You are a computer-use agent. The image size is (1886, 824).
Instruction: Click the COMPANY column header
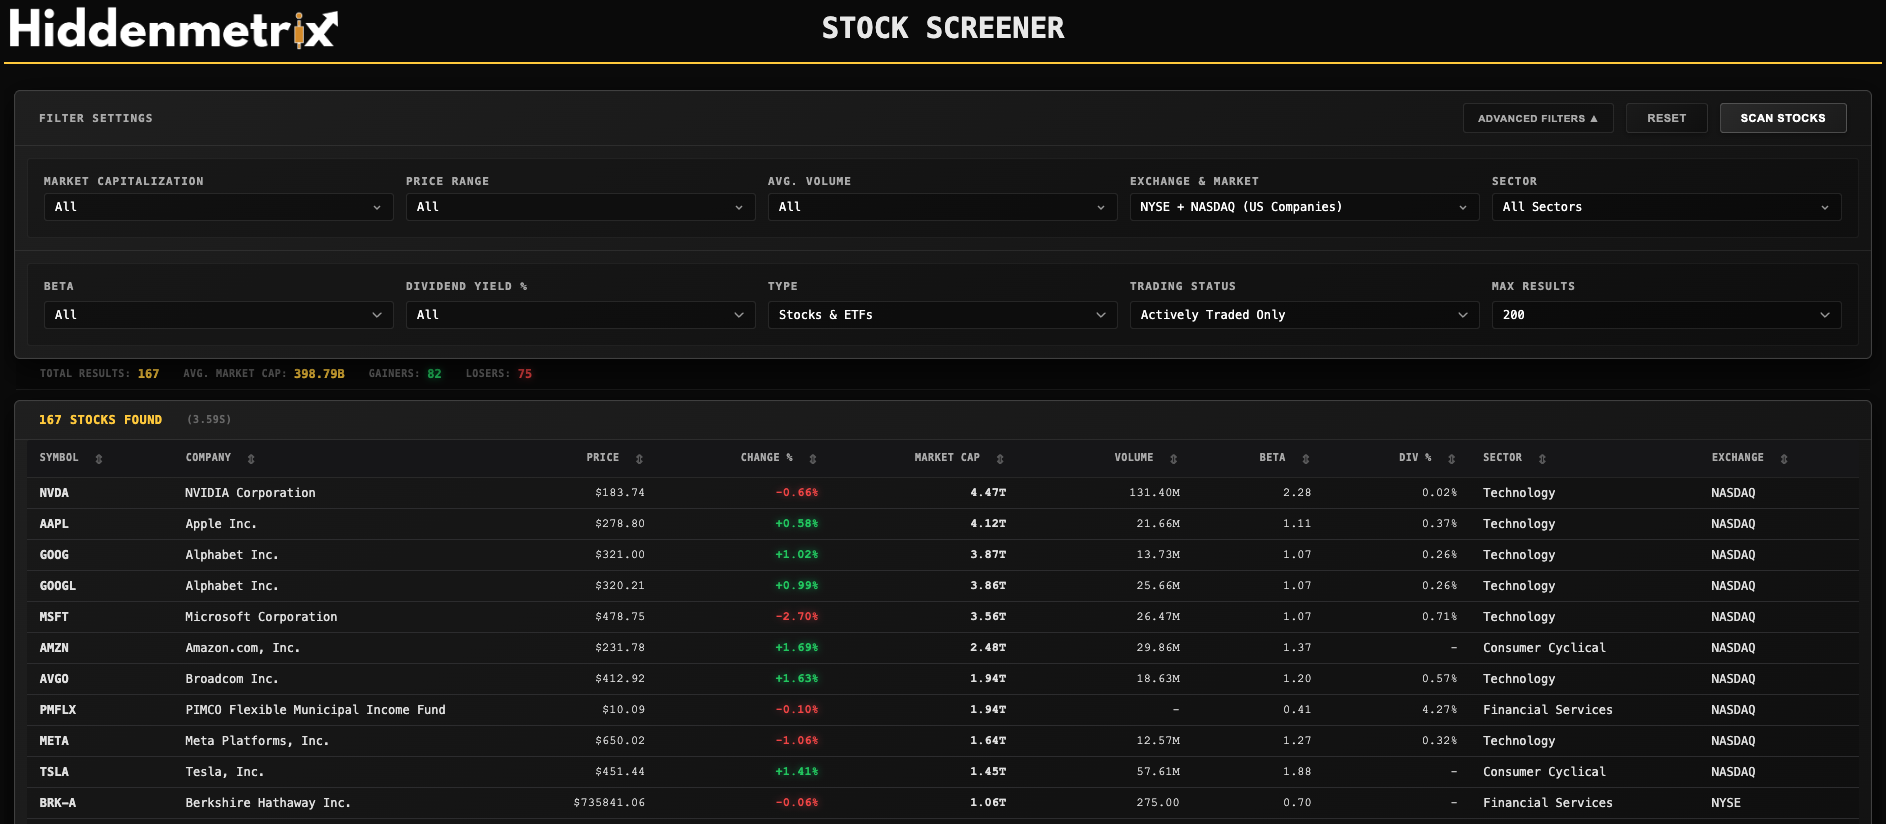coord(208,458)
